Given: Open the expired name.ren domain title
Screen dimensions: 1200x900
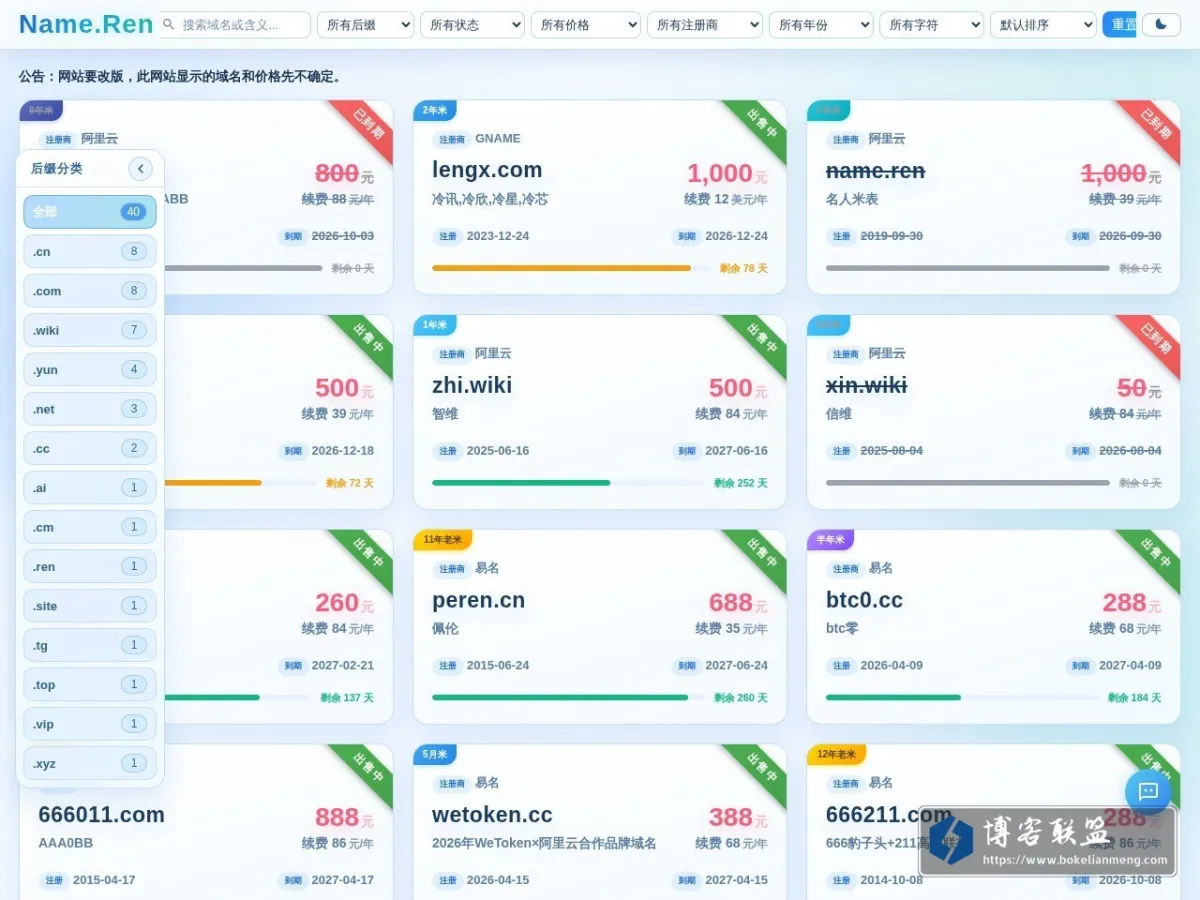Looking at the screenshot, I should pos(875,171).
